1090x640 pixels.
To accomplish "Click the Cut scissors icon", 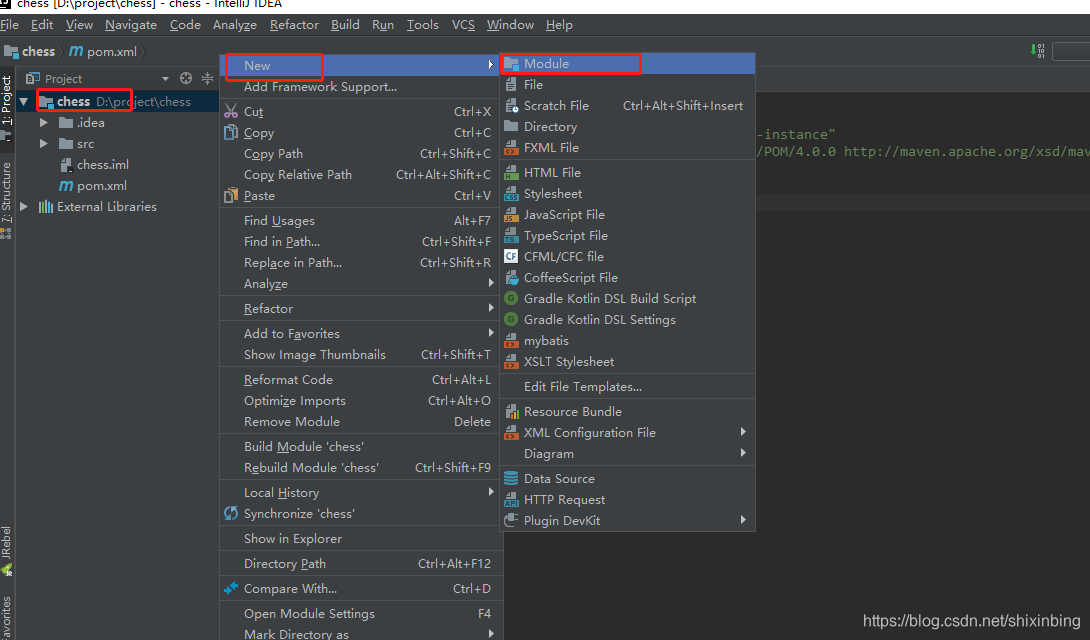I will [231, 111].
